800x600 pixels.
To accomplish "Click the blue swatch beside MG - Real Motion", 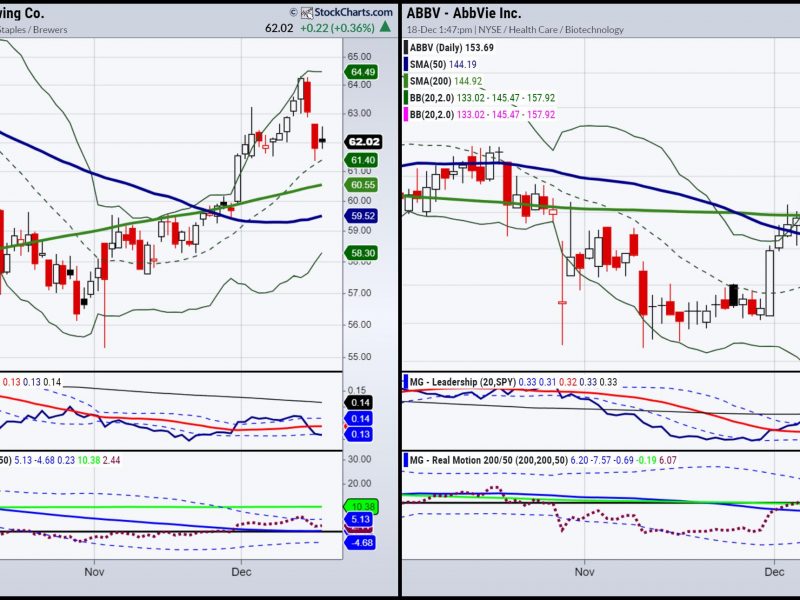I will pos(406,460).
